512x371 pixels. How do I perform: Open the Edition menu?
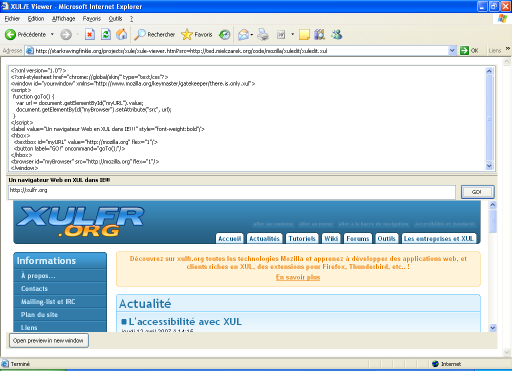point(36,19)
